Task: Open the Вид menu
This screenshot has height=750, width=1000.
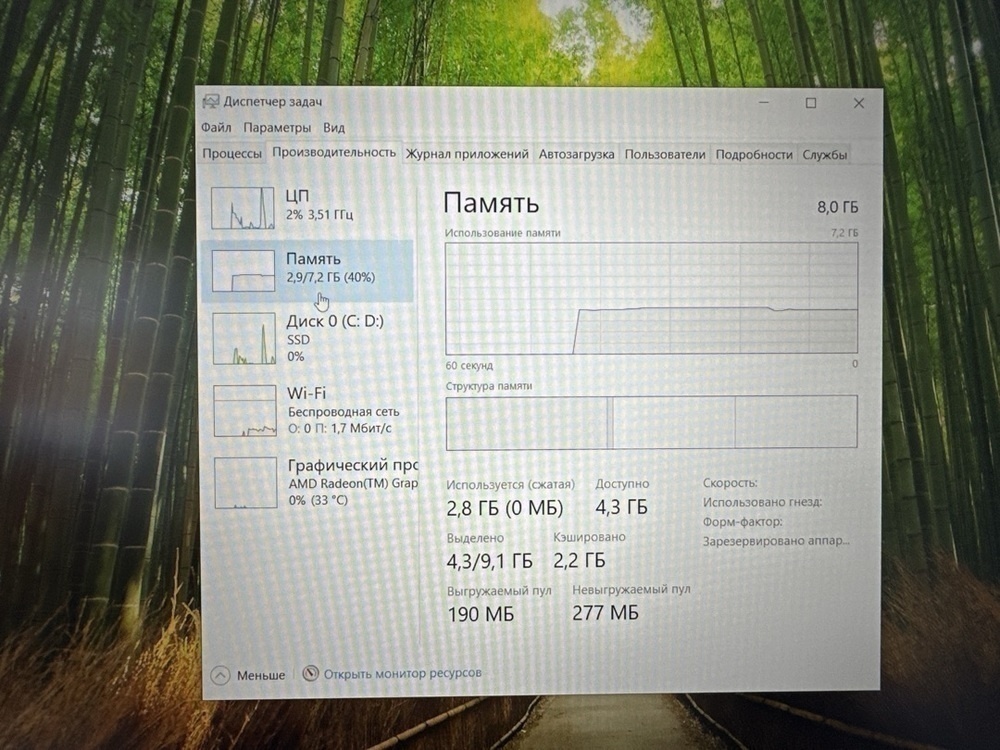Action: pos(333,127)
